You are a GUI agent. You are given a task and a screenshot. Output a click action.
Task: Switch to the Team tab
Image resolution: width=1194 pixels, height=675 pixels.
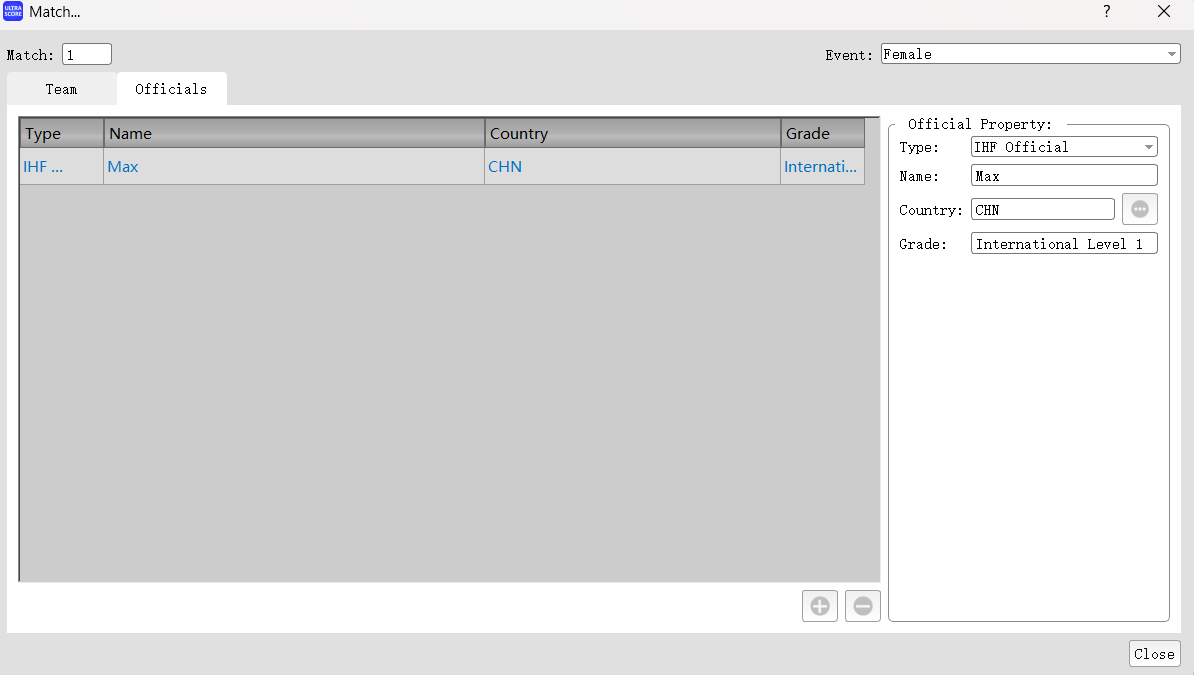(x=61, y=89)
